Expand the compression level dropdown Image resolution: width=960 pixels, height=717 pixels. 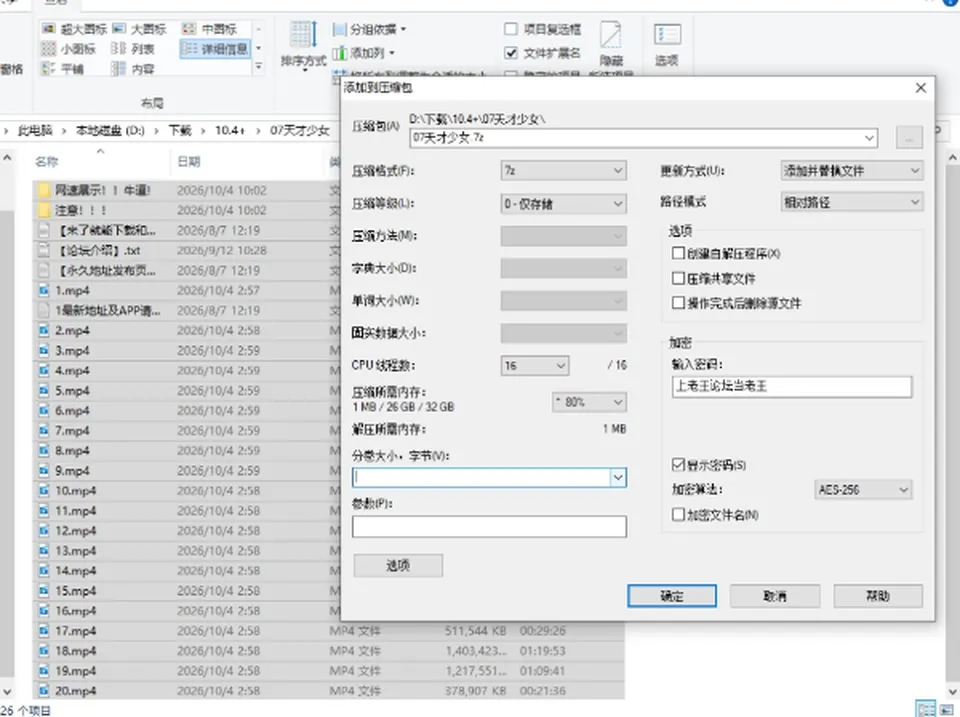click(563, 203)
